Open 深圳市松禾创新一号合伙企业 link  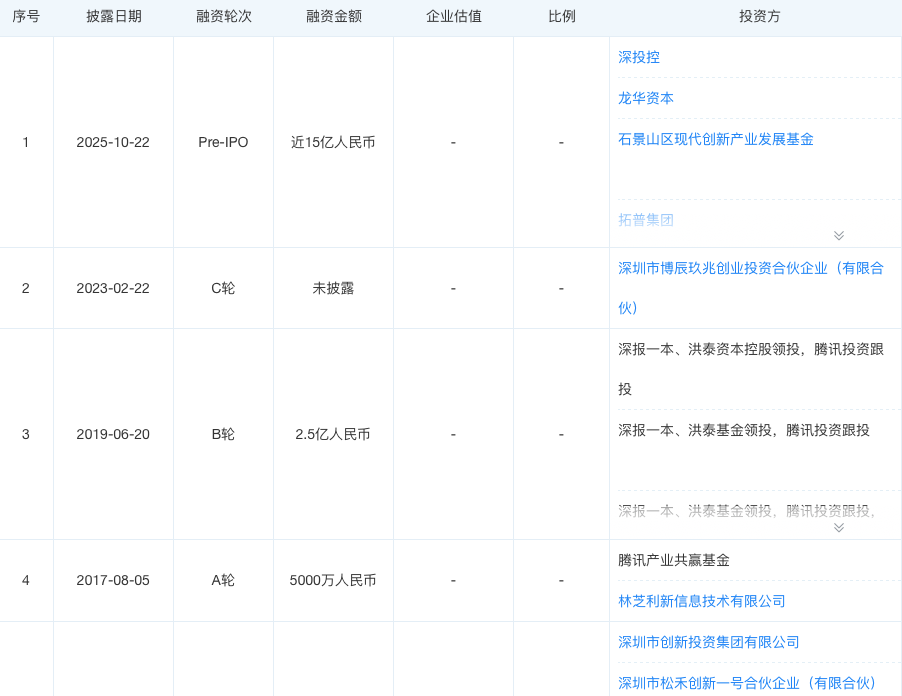click(747, 683)
